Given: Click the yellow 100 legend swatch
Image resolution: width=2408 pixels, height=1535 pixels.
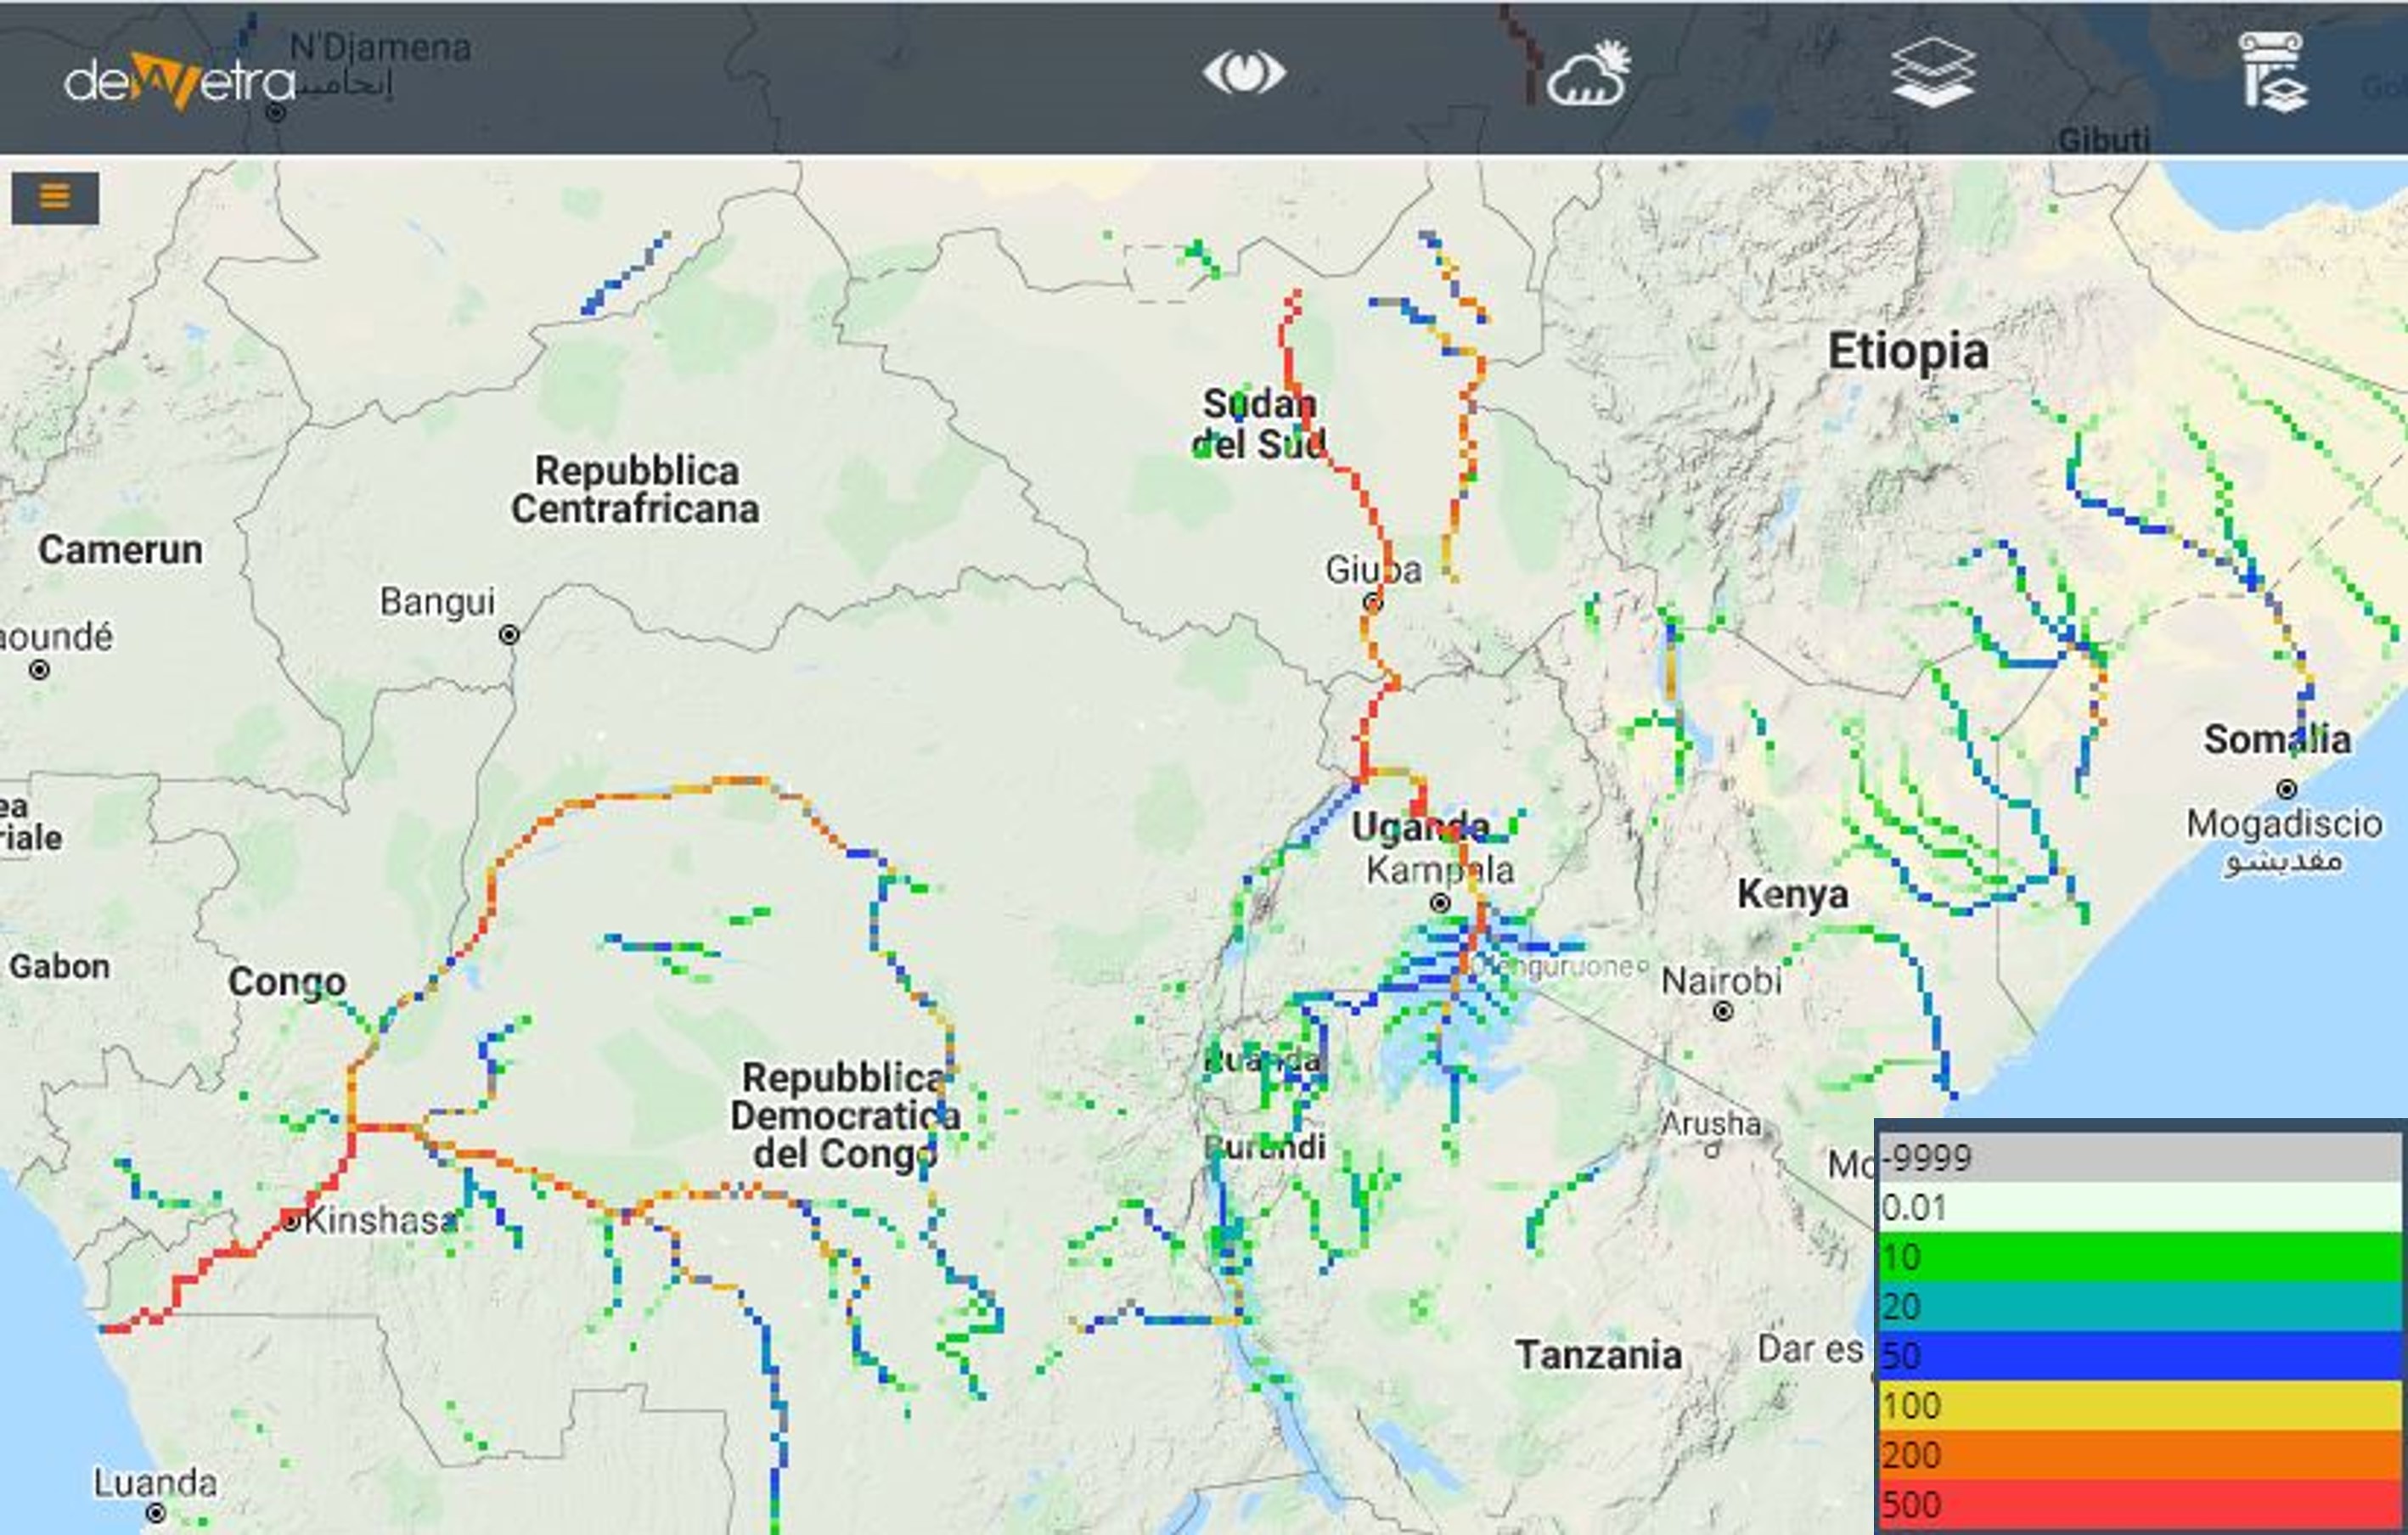Looking at the screenshot, I should [x=2140, y=1405].
